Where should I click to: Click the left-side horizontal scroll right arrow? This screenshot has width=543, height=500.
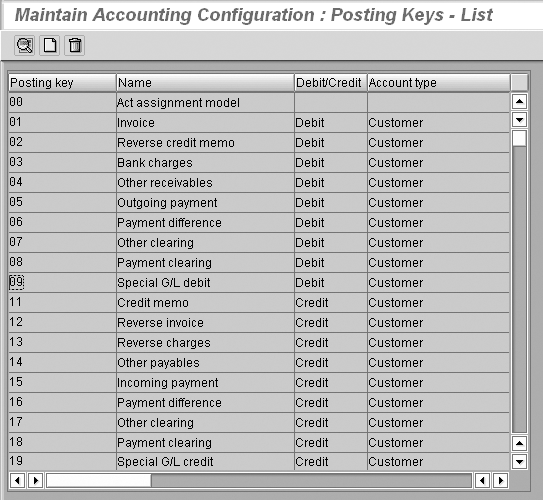[x=35, y=480]
